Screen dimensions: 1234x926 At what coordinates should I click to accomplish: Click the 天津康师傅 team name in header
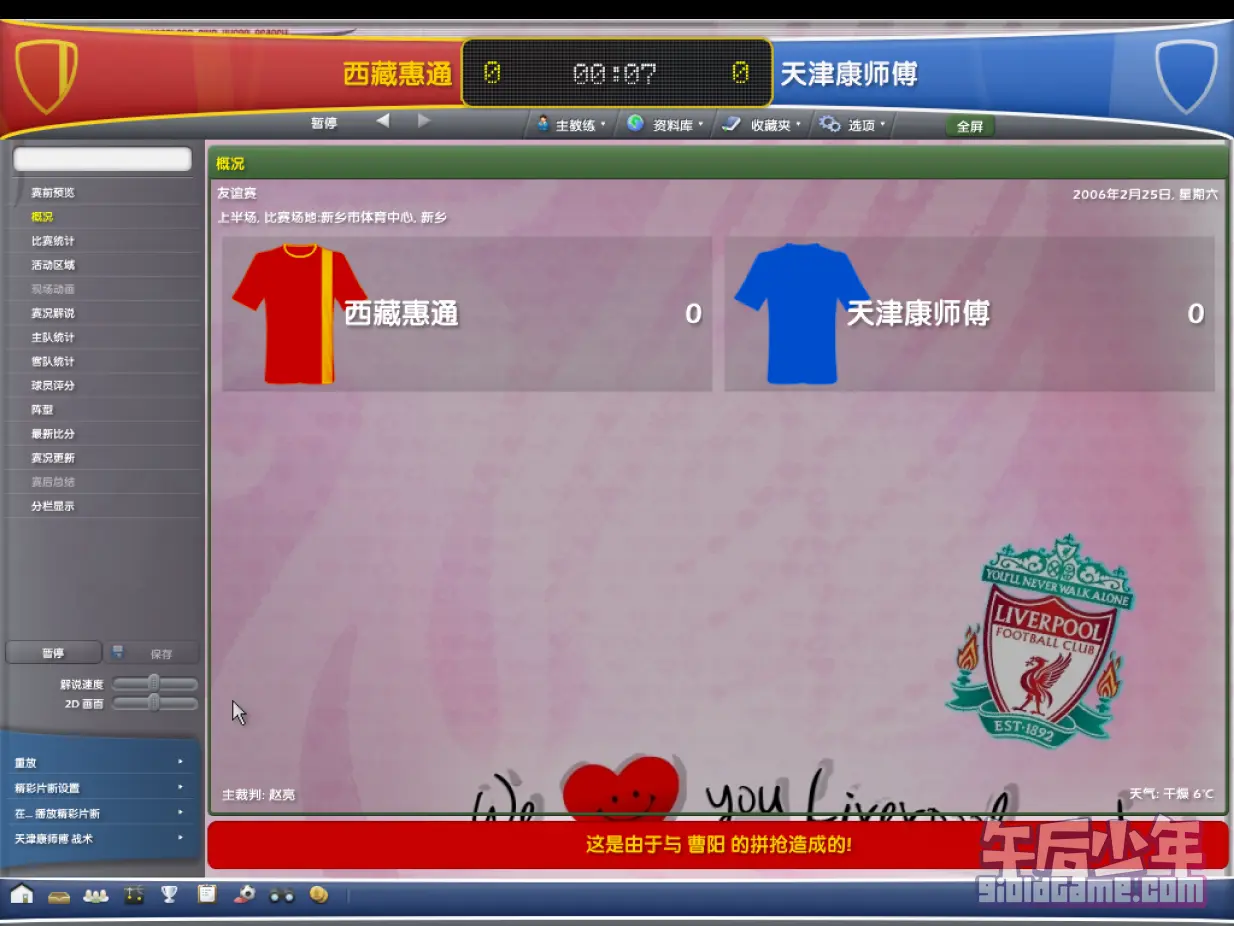tap(849, 73)
